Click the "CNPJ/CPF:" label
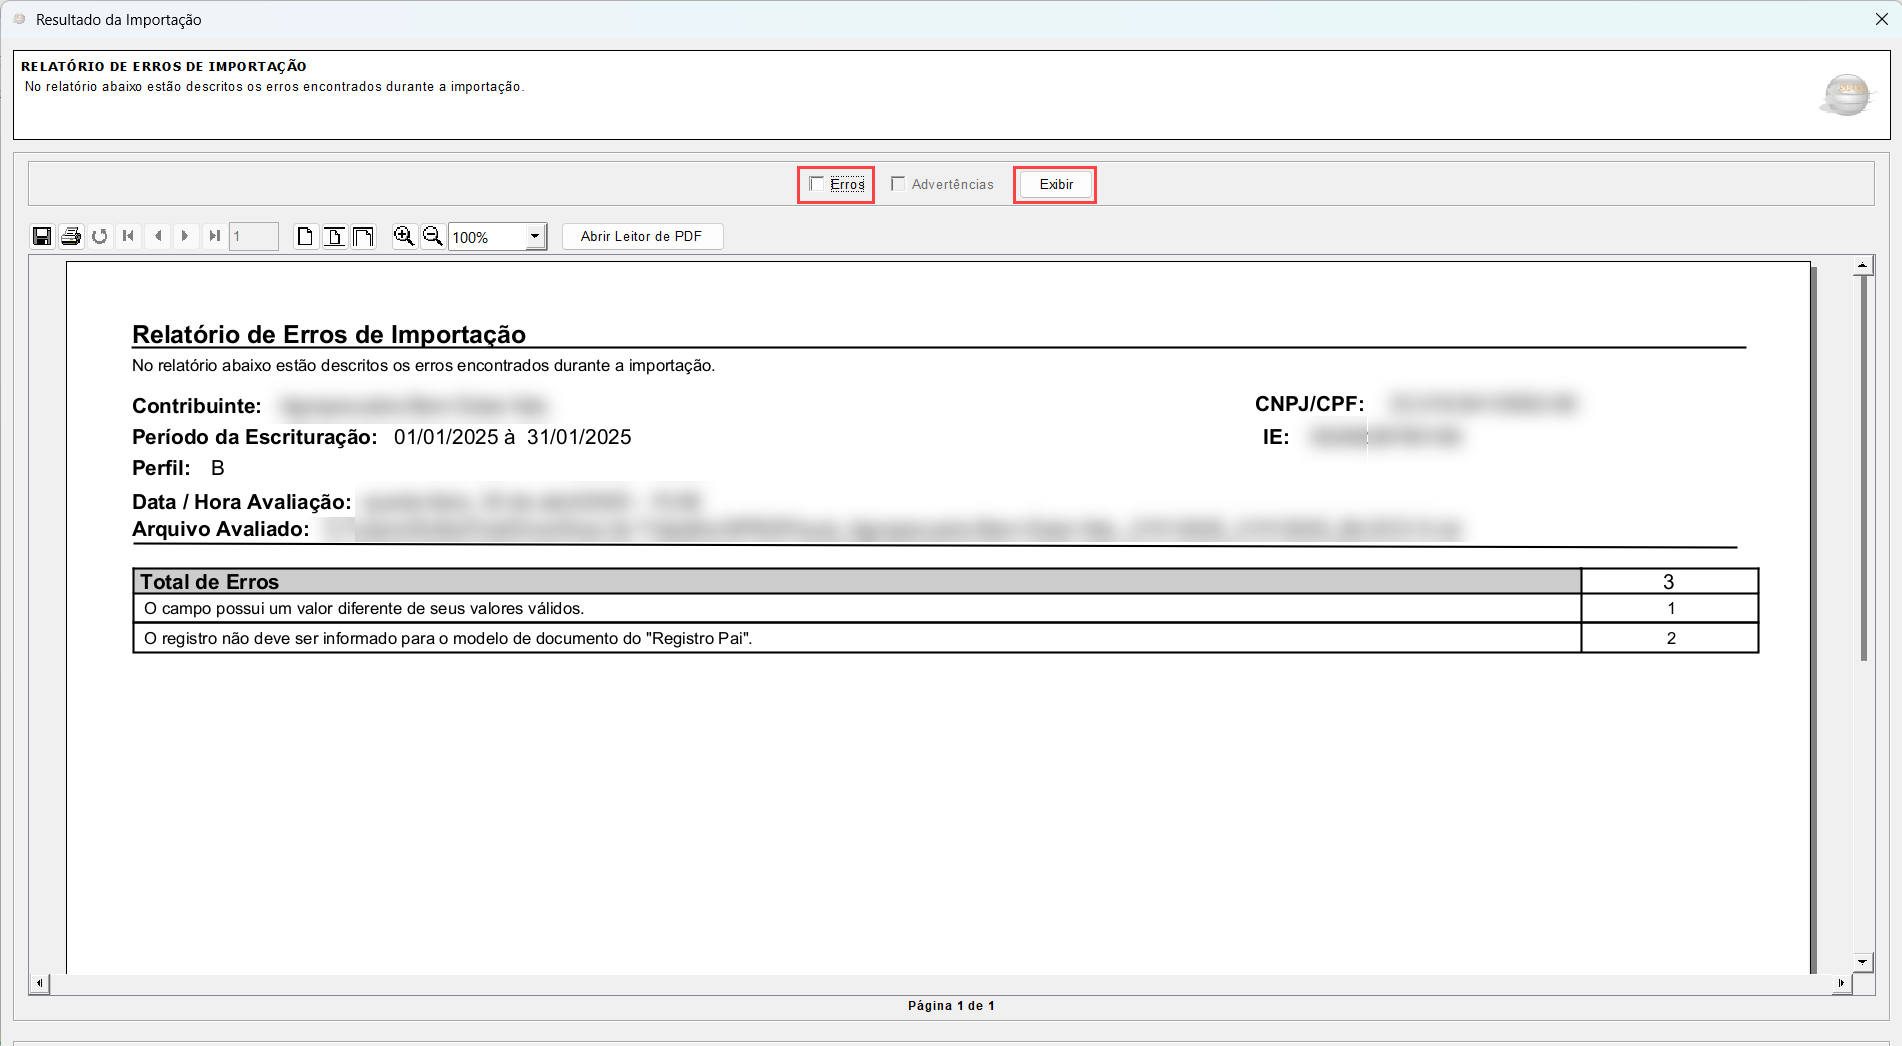Screen dimensions: 1902x1046 click(1310, 404)
